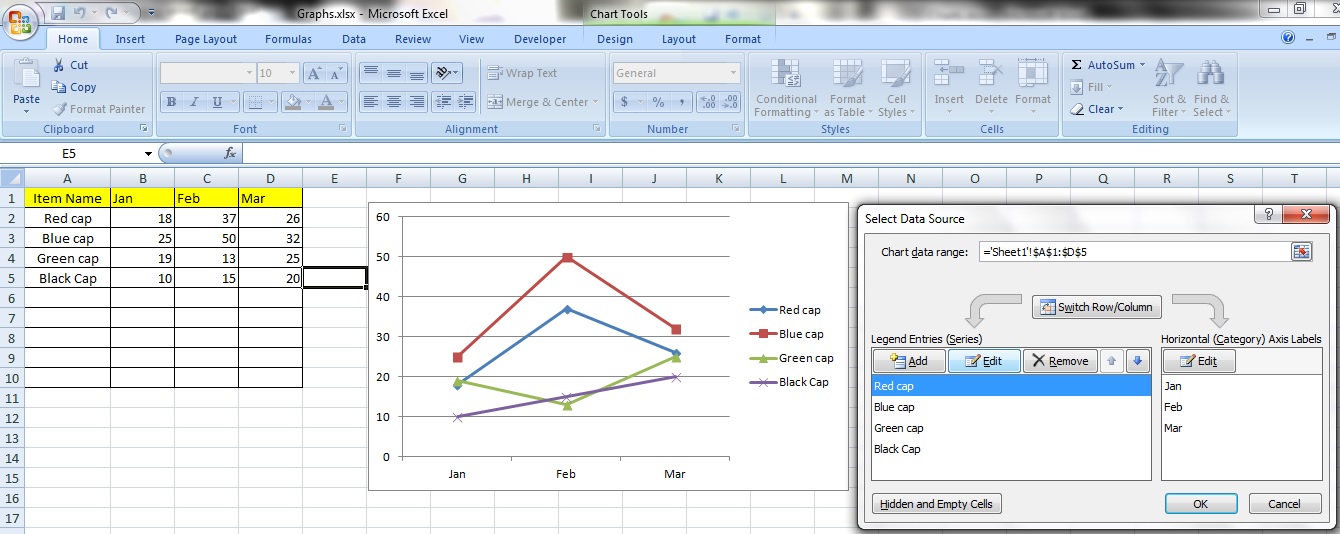Toggle Wrap Text option
This screenshot has height=534, width=1340.
(x=522, y=73)
